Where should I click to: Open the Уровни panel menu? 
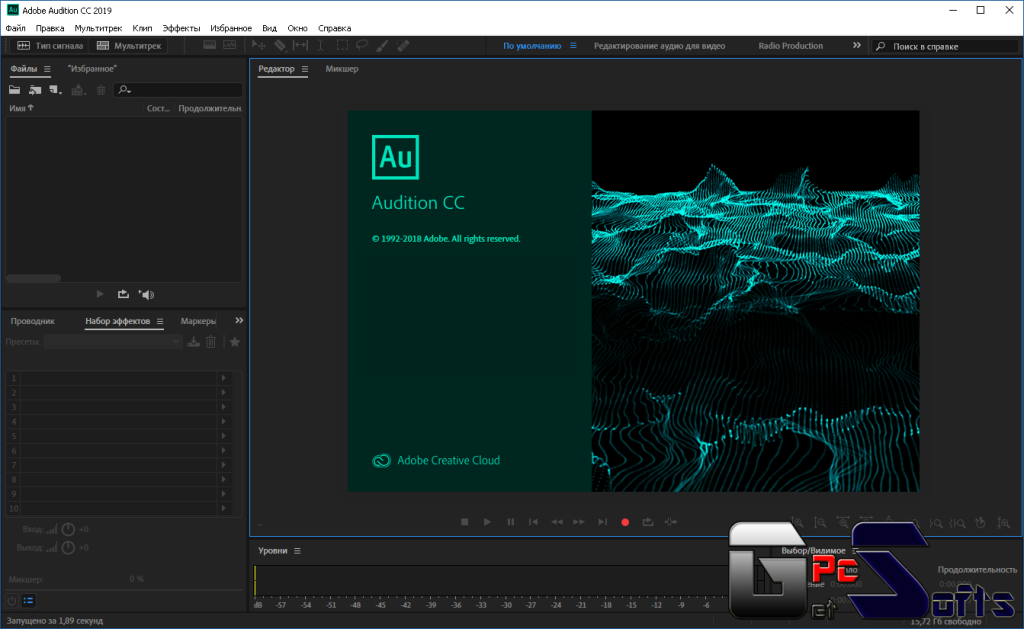click(x=297, y=551)
